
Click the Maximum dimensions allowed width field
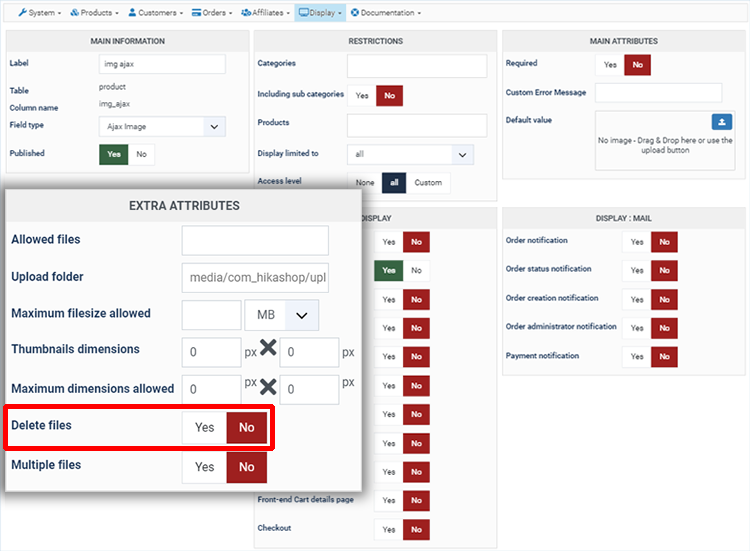pos(211,389)
